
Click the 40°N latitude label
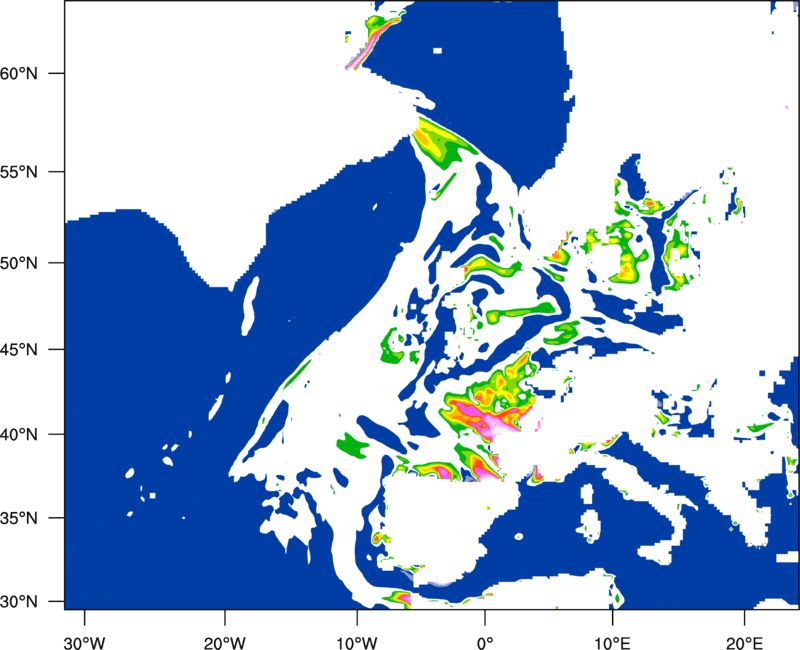pos(19,435)
